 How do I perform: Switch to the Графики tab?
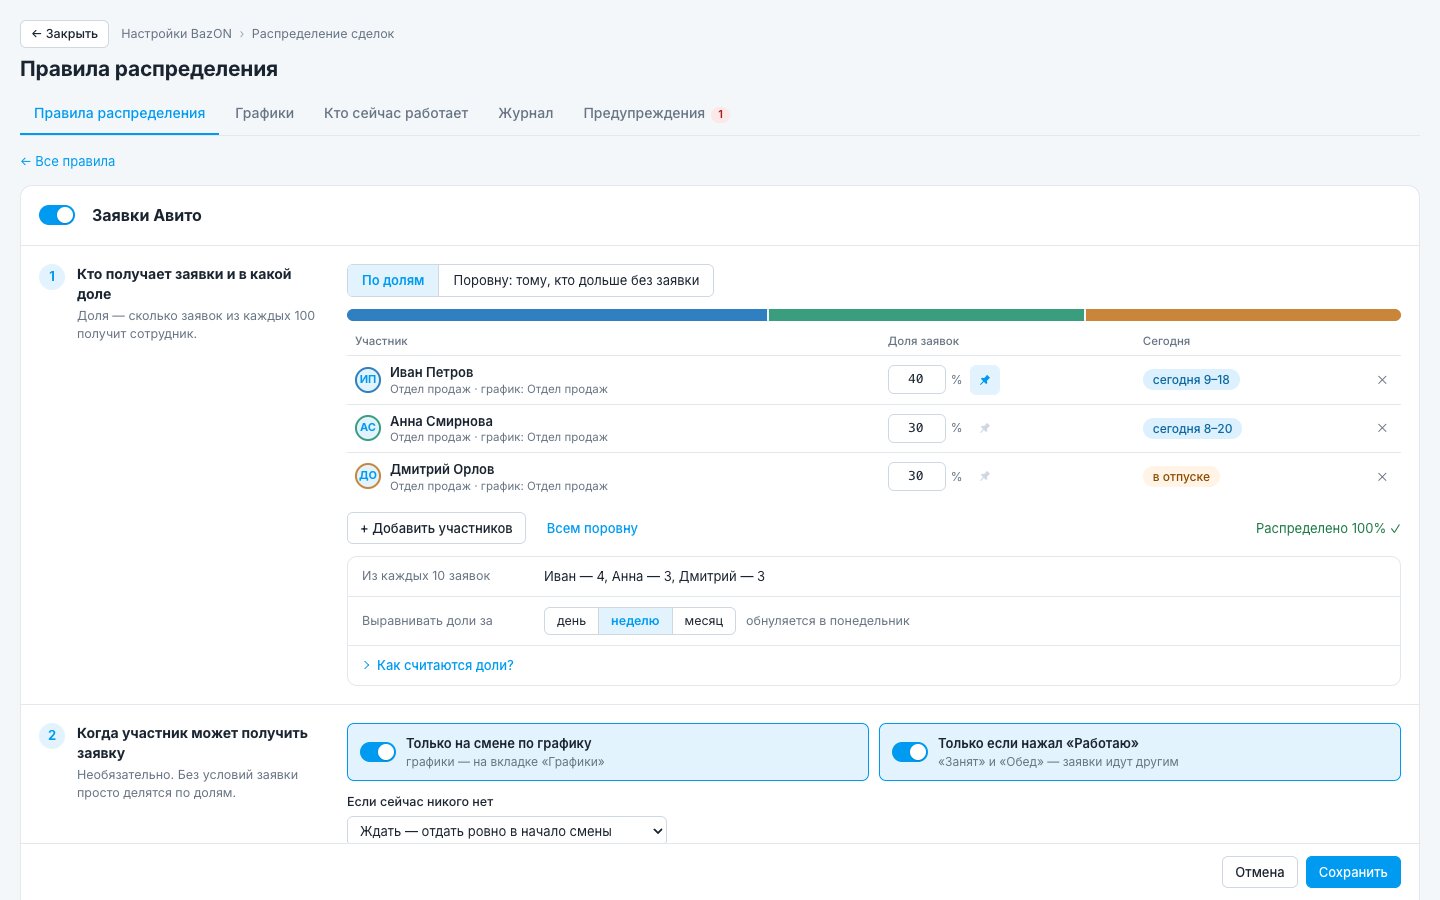(265, 113)
